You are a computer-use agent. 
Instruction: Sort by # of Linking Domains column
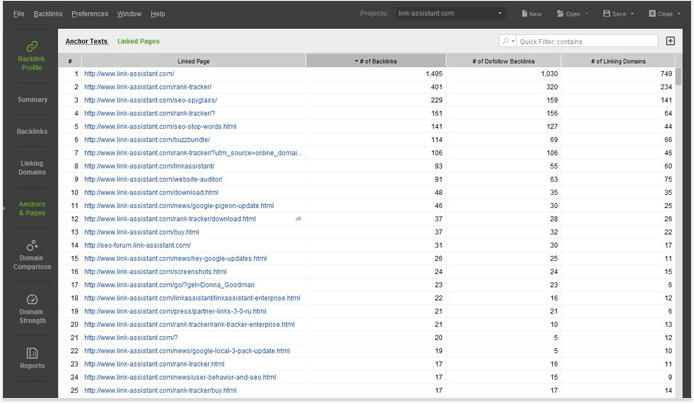tap(618, 61)
